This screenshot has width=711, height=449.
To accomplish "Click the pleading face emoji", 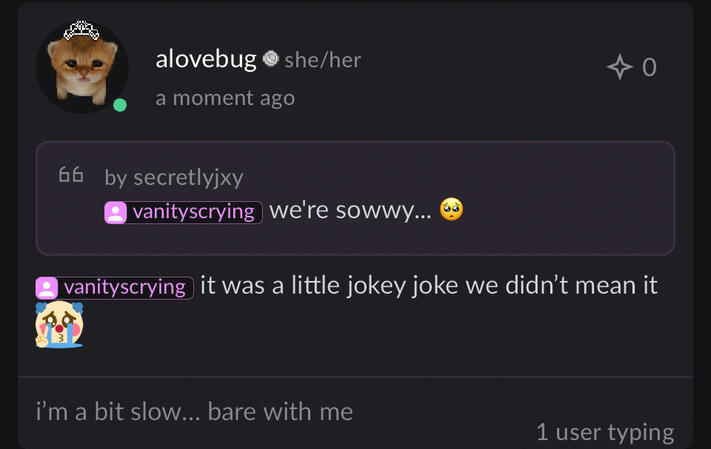I will click(x=452, y=211).
